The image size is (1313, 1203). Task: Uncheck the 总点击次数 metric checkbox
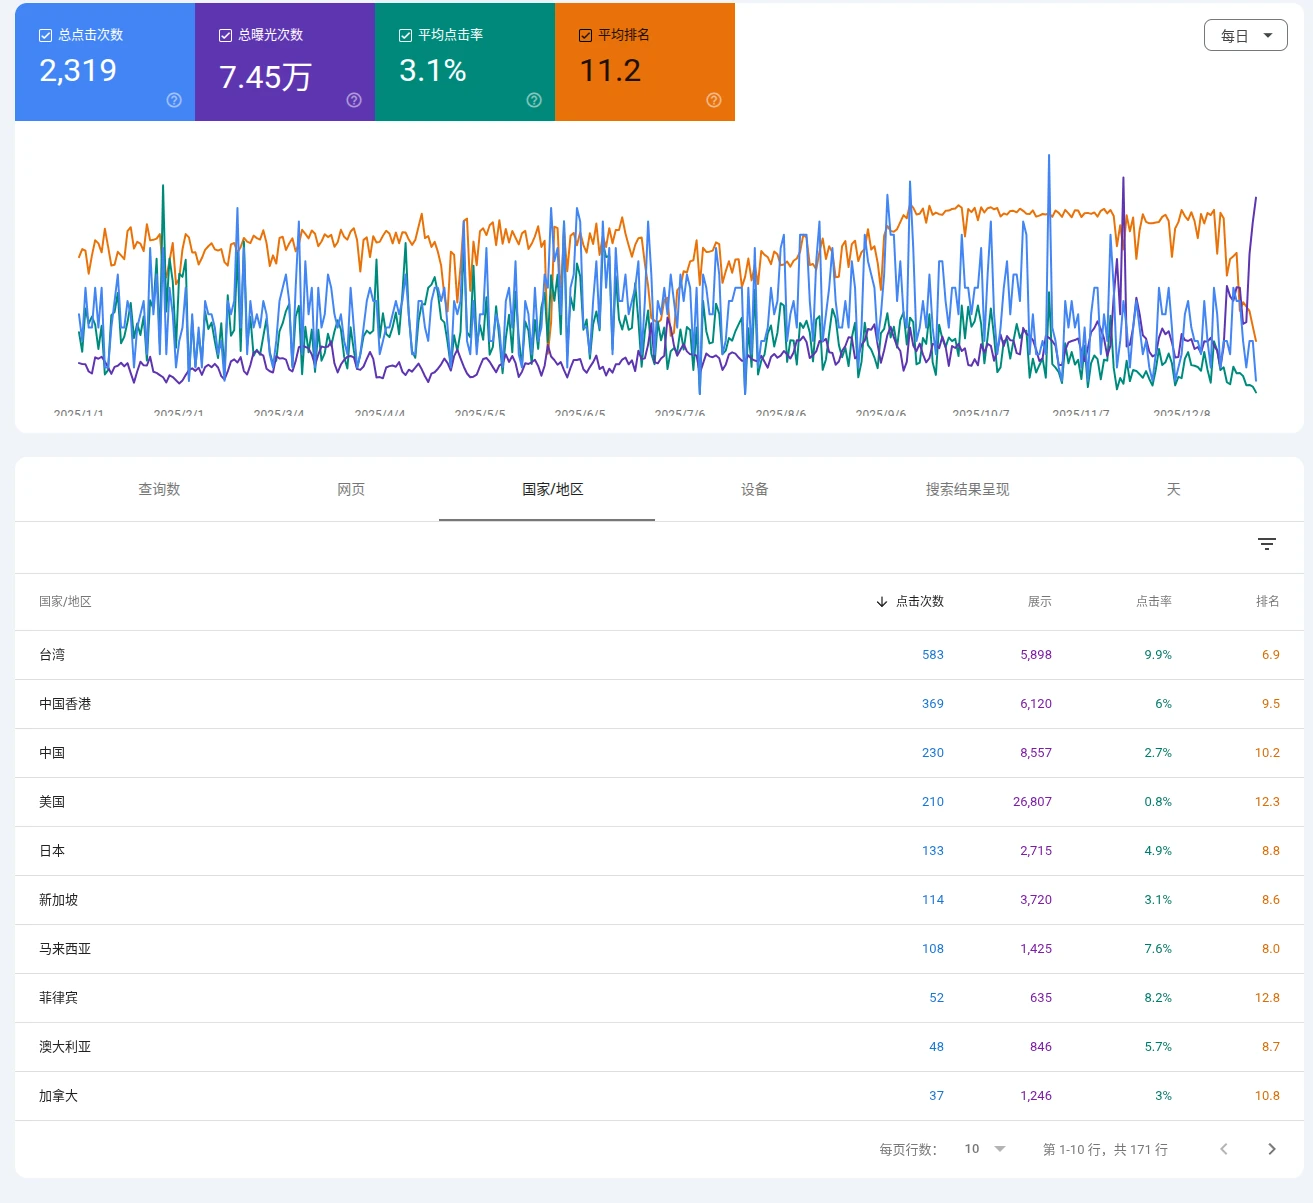point(44,34)
